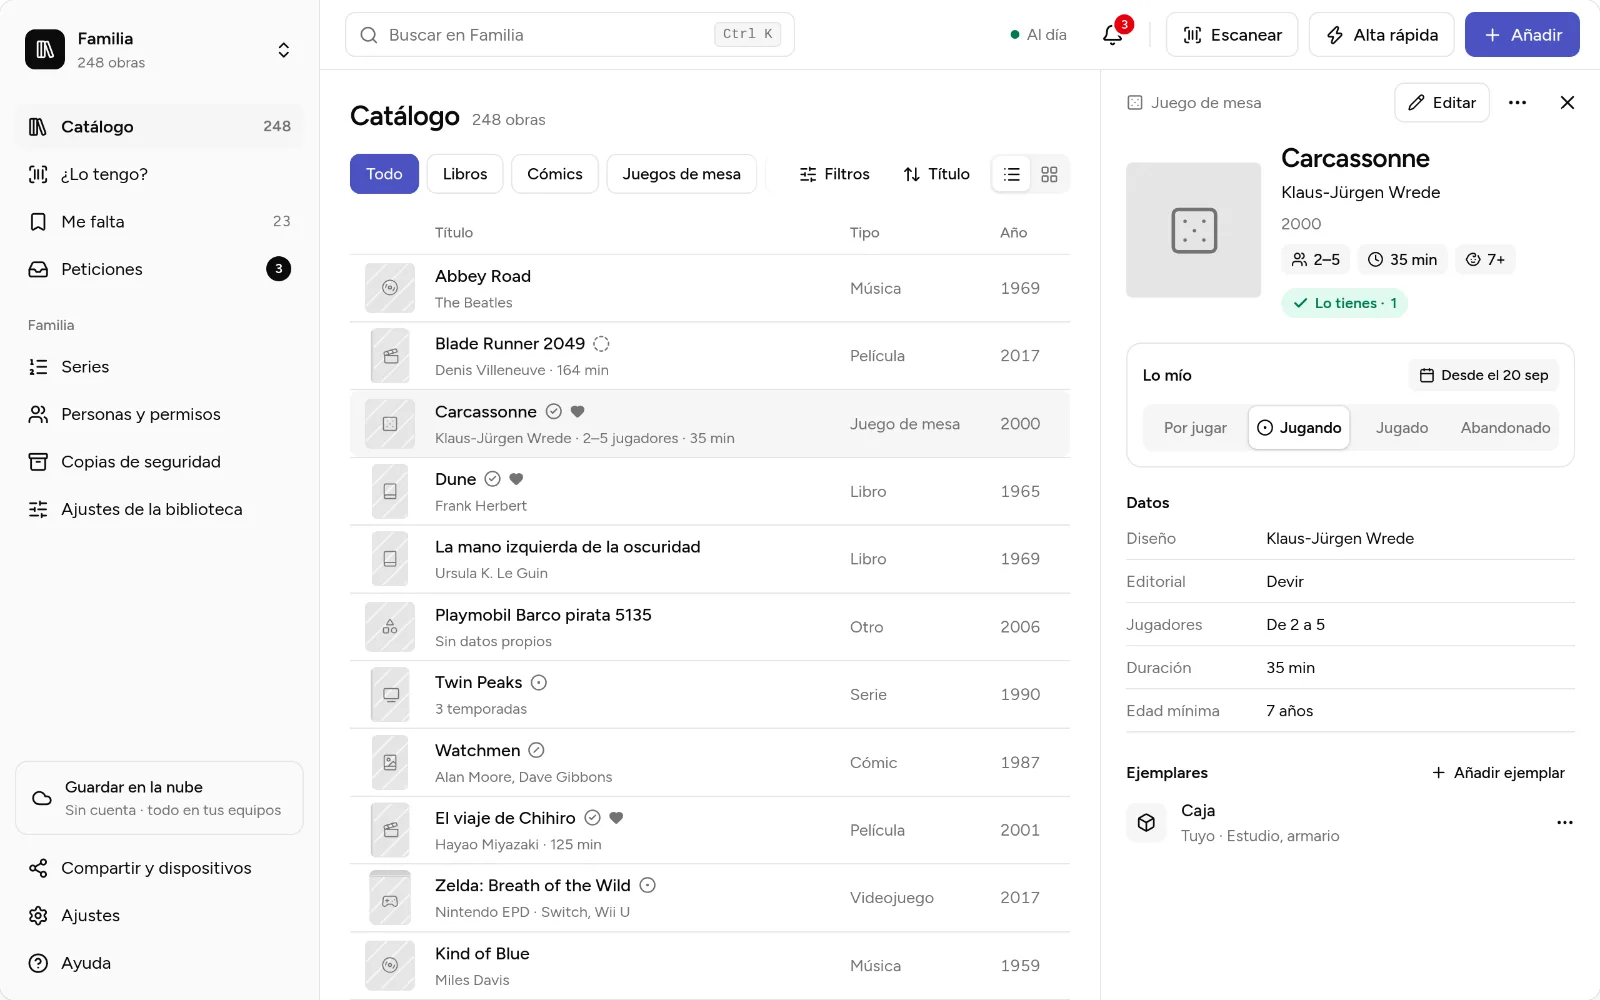1600x1000 pixels.
Task: Click the players 2–5 chip
Action: [1315, 260]
